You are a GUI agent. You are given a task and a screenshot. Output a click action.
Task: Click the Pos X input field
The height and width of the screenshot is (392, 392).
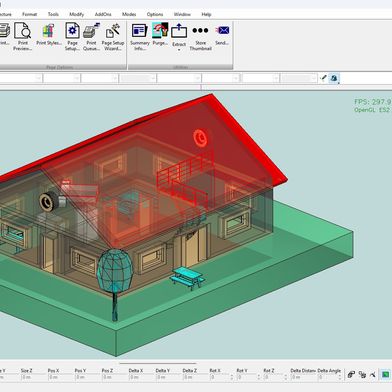(59, 377)
